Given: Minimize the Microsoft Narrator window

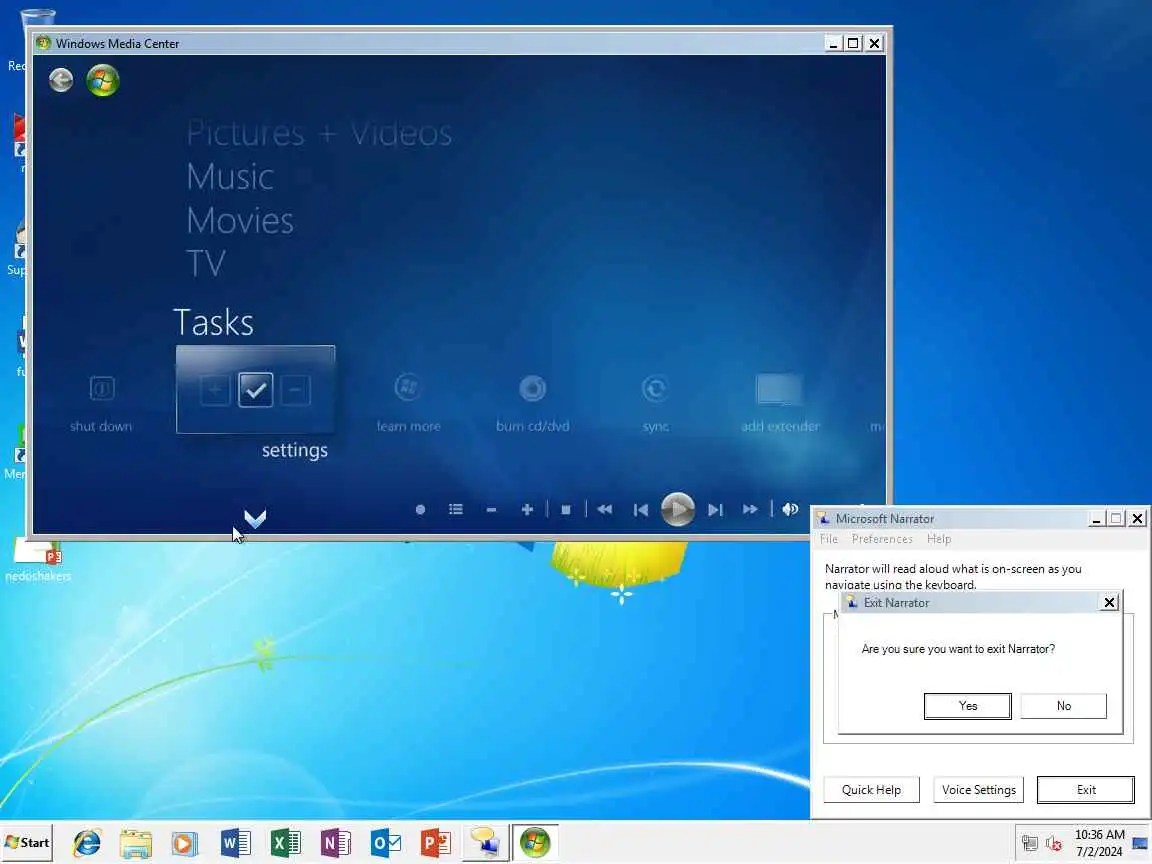Looking at the screenshot, I should [x=1095, y=519].
